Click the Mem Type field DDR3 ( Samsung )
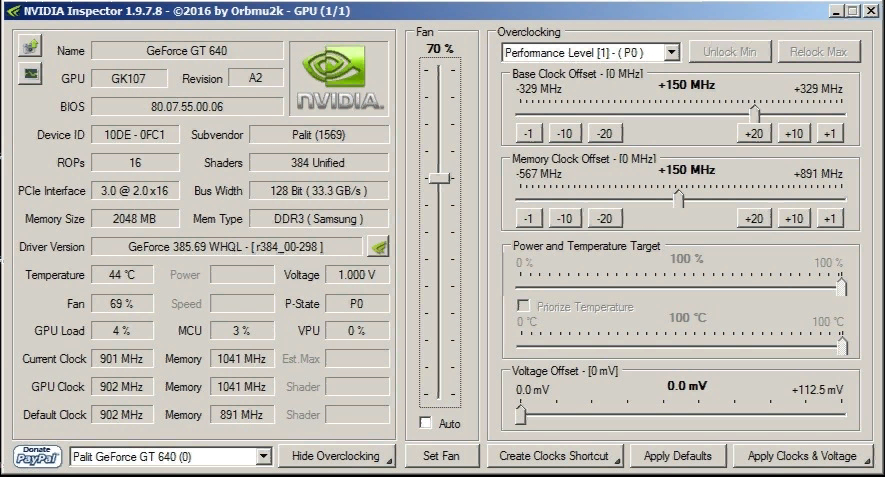The image size is (885, 477). click(319, 218)
